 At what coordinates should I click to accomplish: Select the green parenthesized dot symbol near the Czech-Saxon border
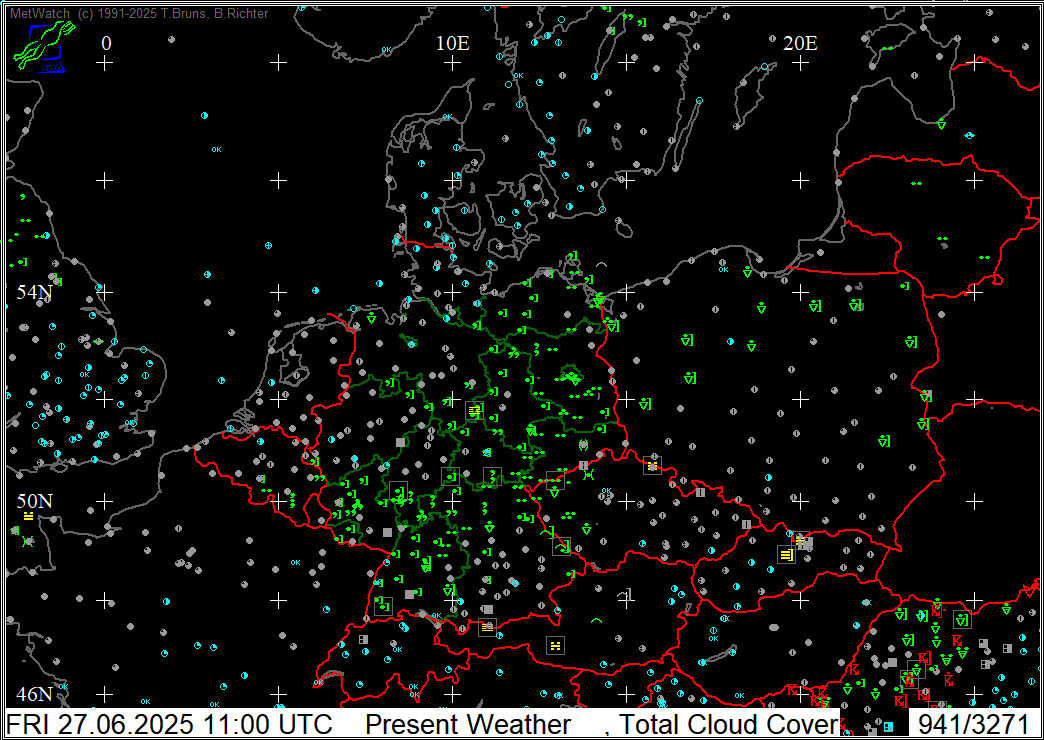(x=583, y=444)
